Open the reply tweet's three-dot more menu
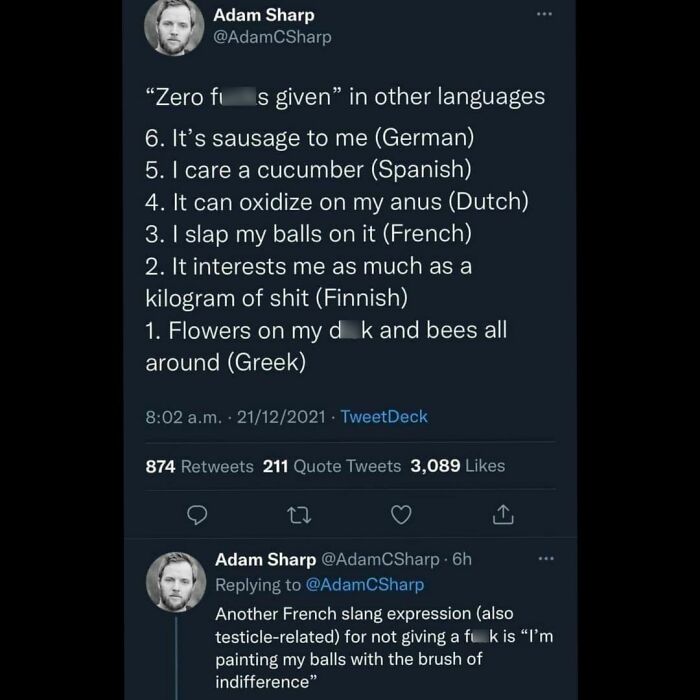This screenshot has width=700, height=700. coord(545,560)
